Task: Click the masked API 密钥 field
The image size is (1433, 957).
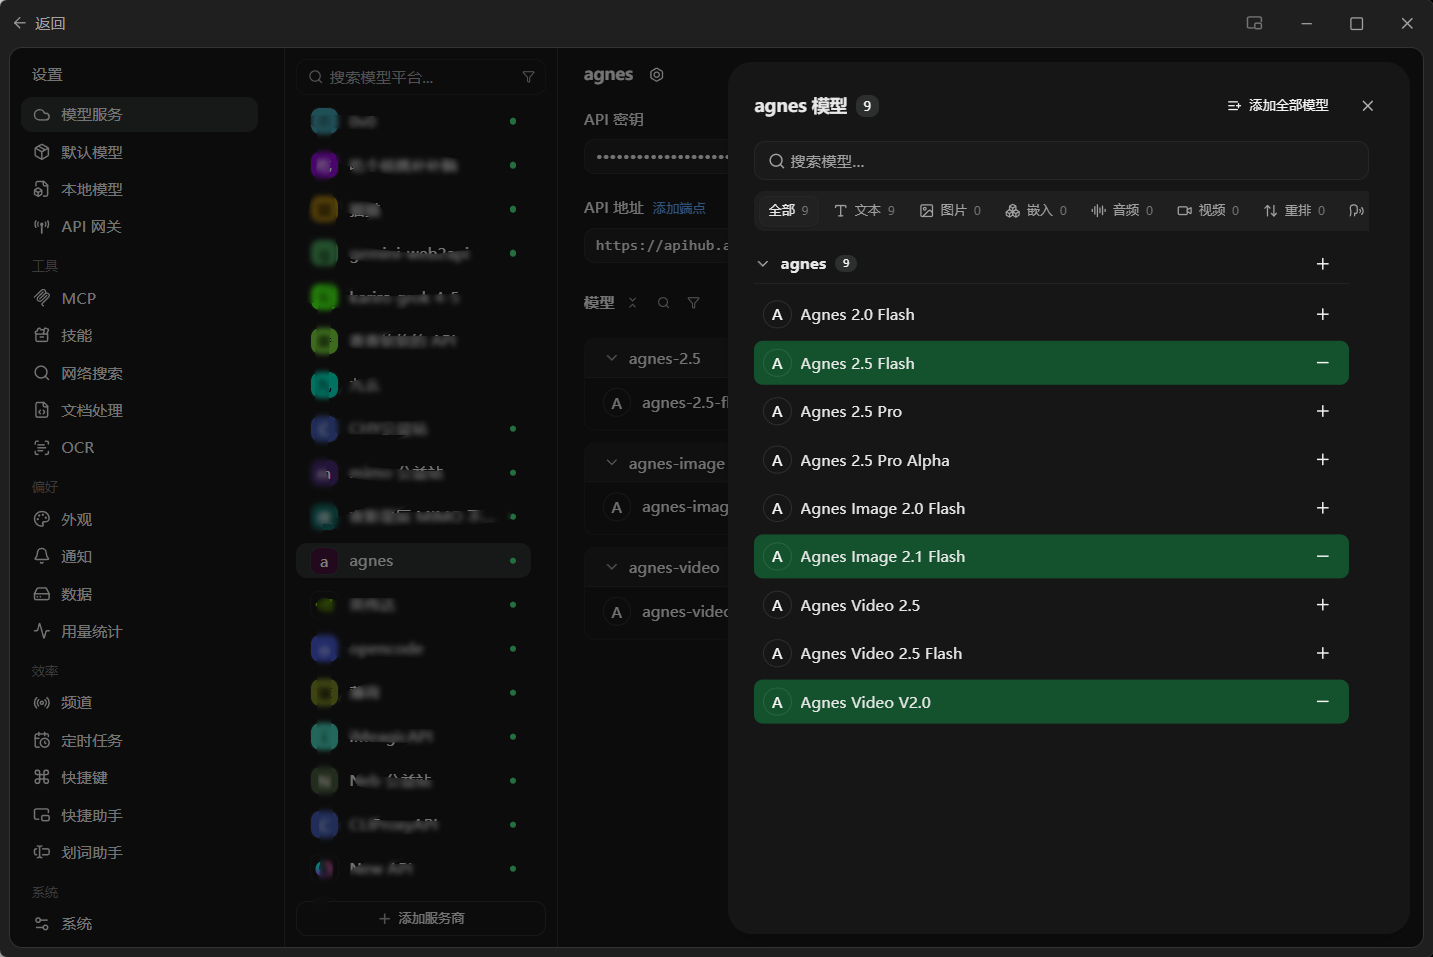Action: (x=657, y=157)
